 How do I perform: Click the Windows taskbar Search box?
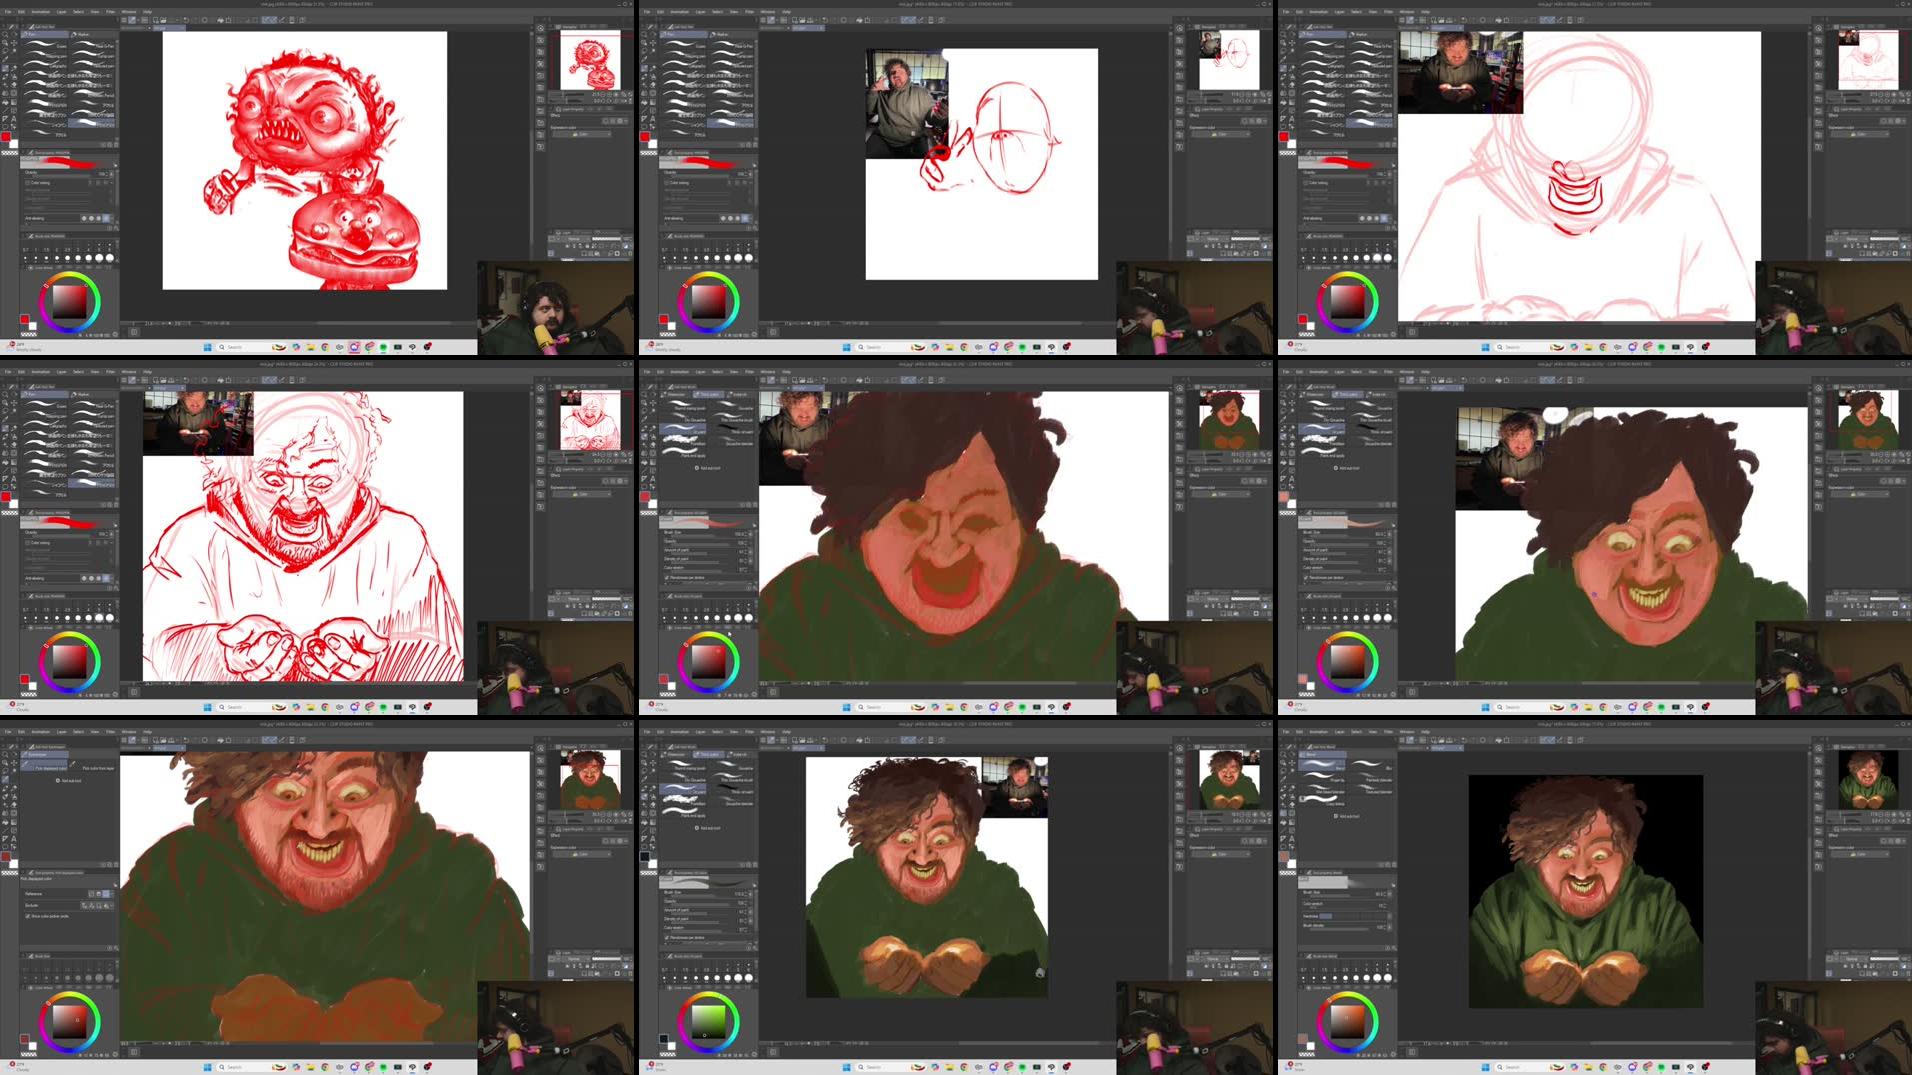(235, 347)
